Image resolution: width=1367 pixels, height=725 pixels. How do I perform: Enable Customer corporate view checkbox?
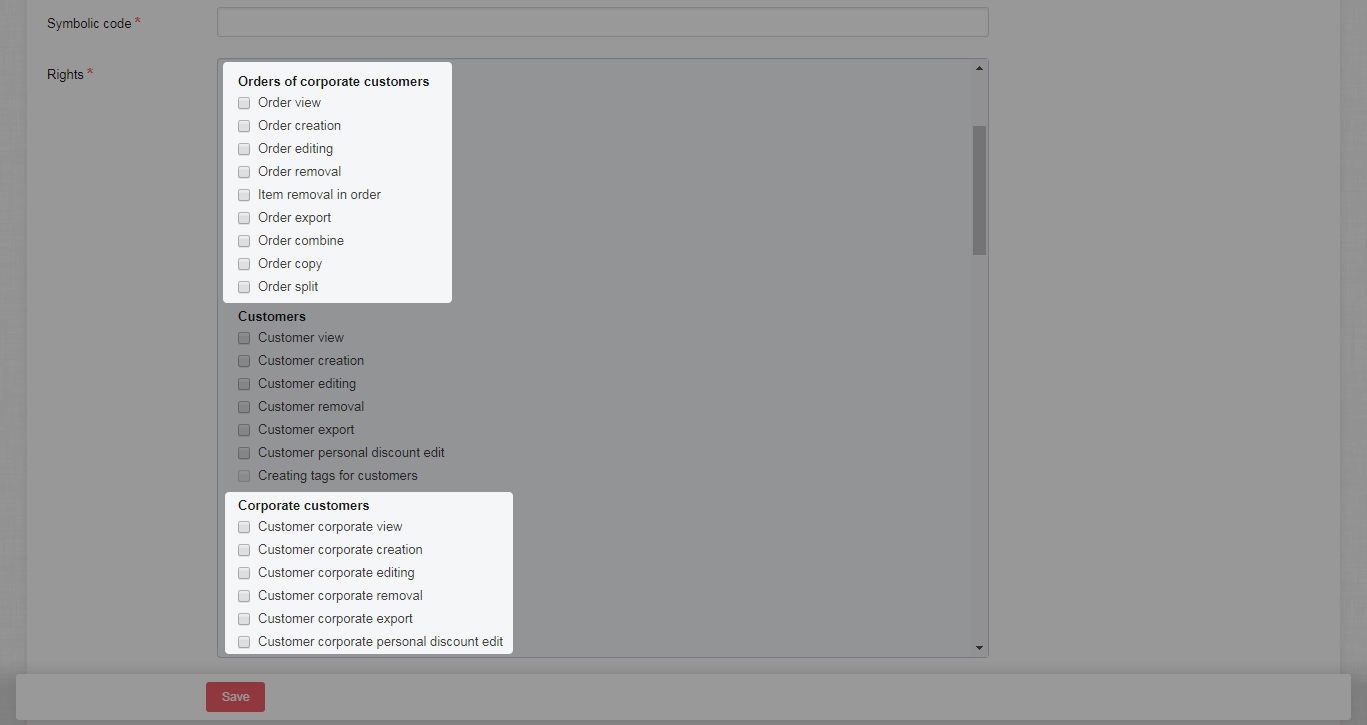point(244,527)
